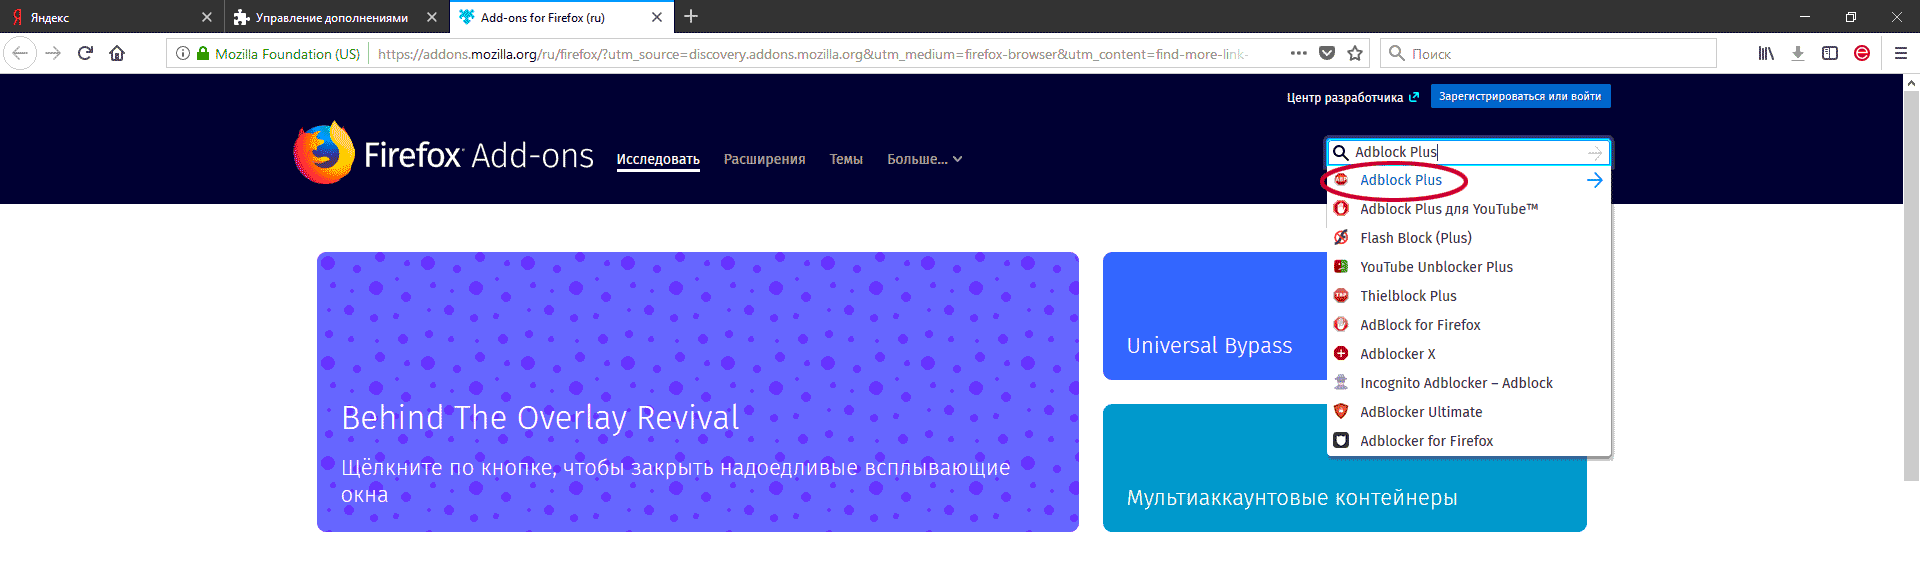Click the browser reload page icon
1920x570 pixels.
coord(85,54)
